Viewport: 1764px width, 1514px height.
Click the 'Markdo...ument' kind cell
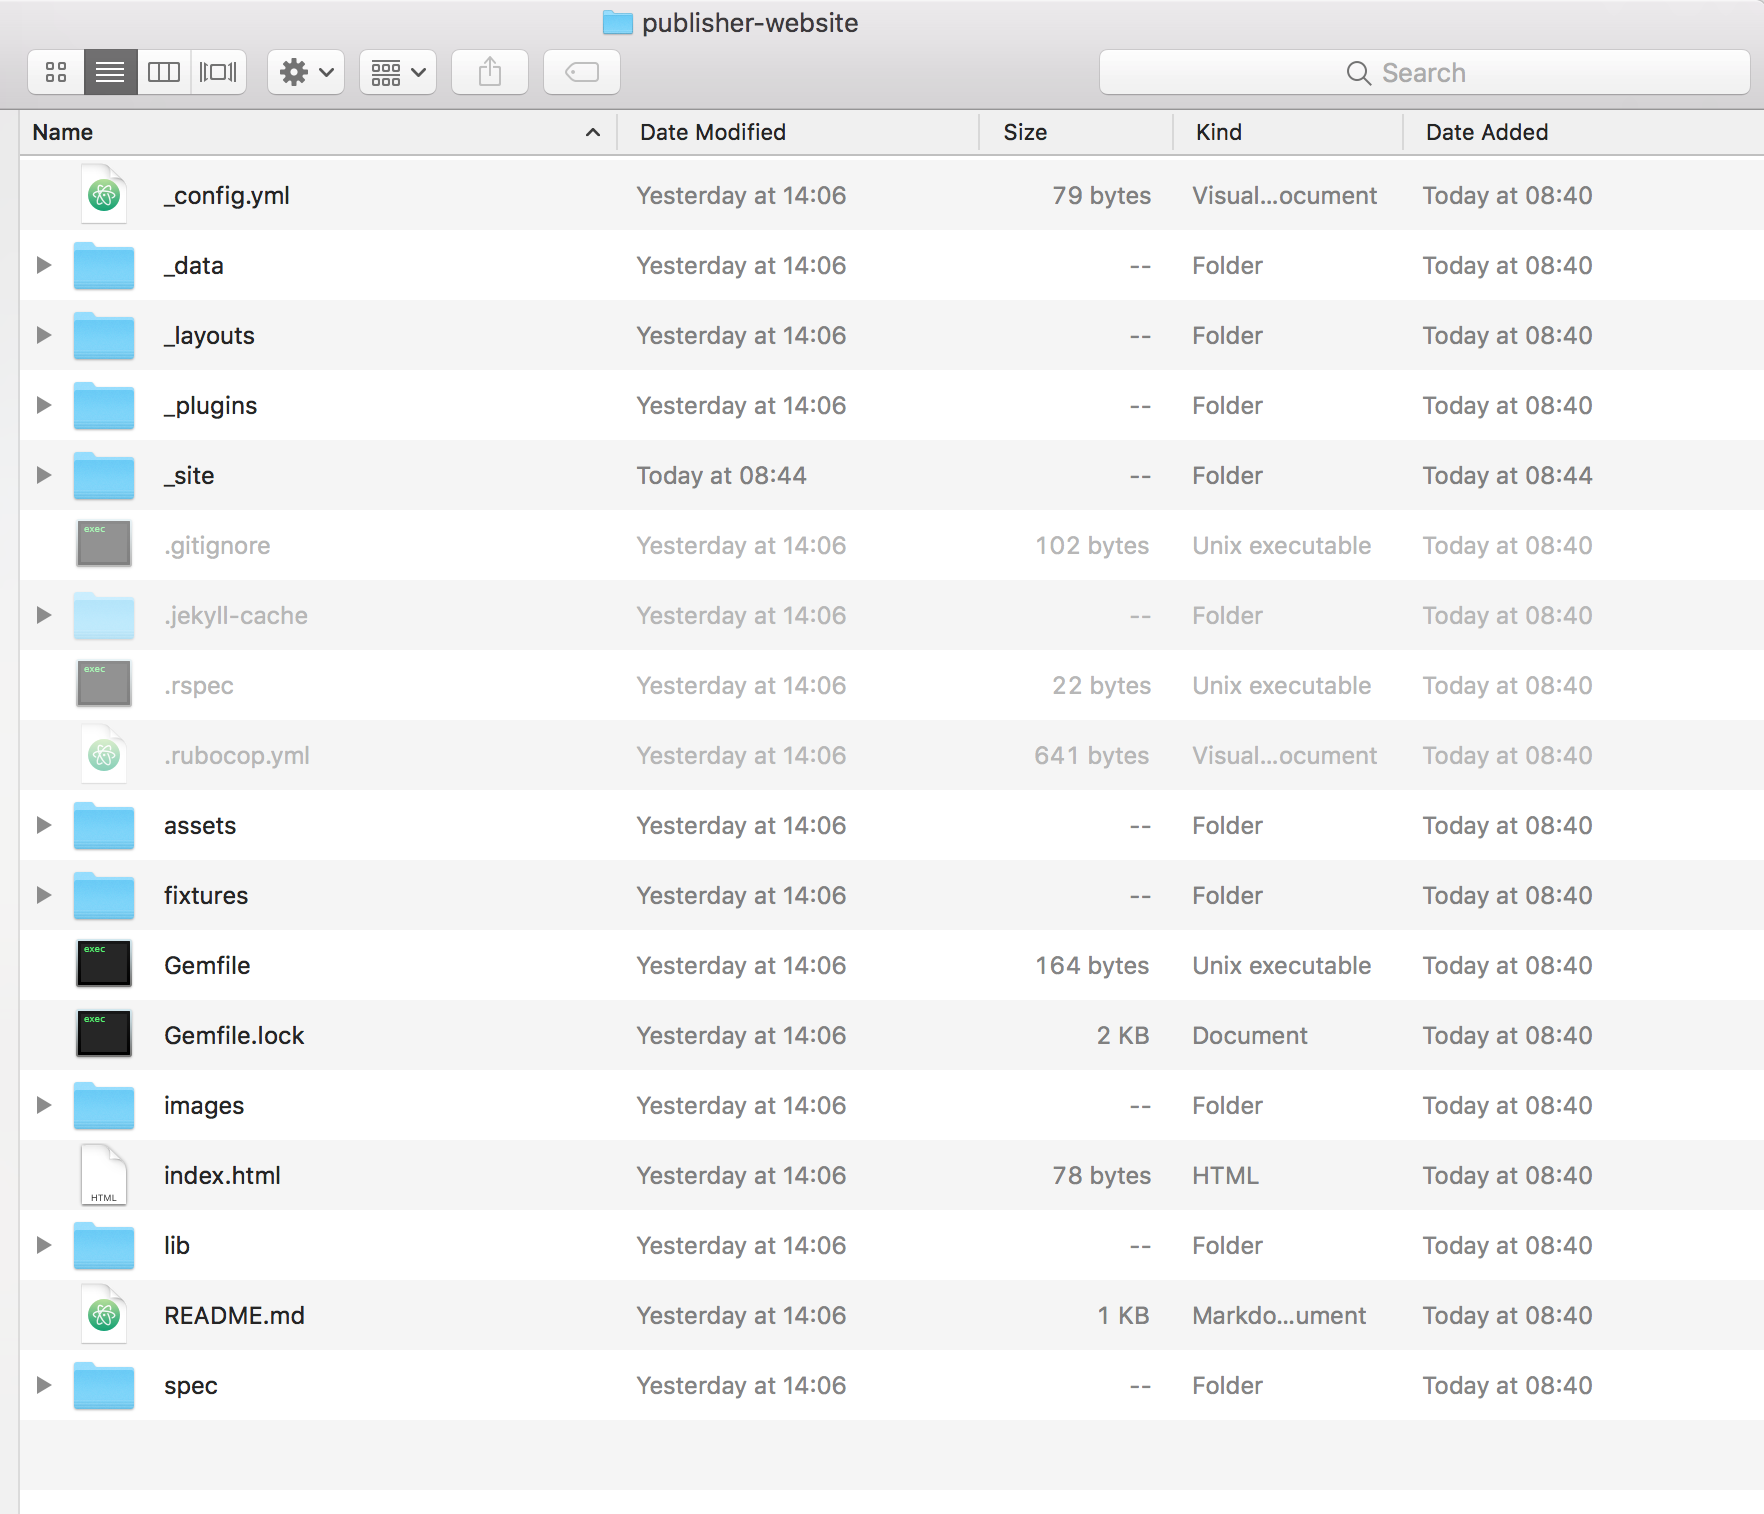pyautogui.click(x=1279, y=1315)
